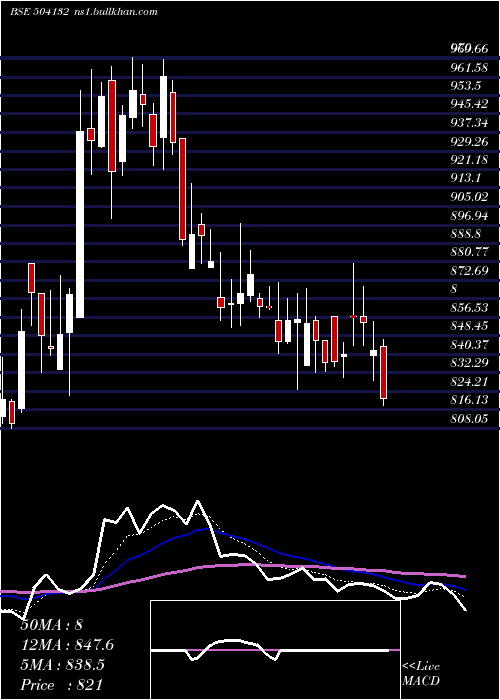Screen dimensions: 500x700
Task: Select the 961.58 price axis label
Action: tap(469, 67)
